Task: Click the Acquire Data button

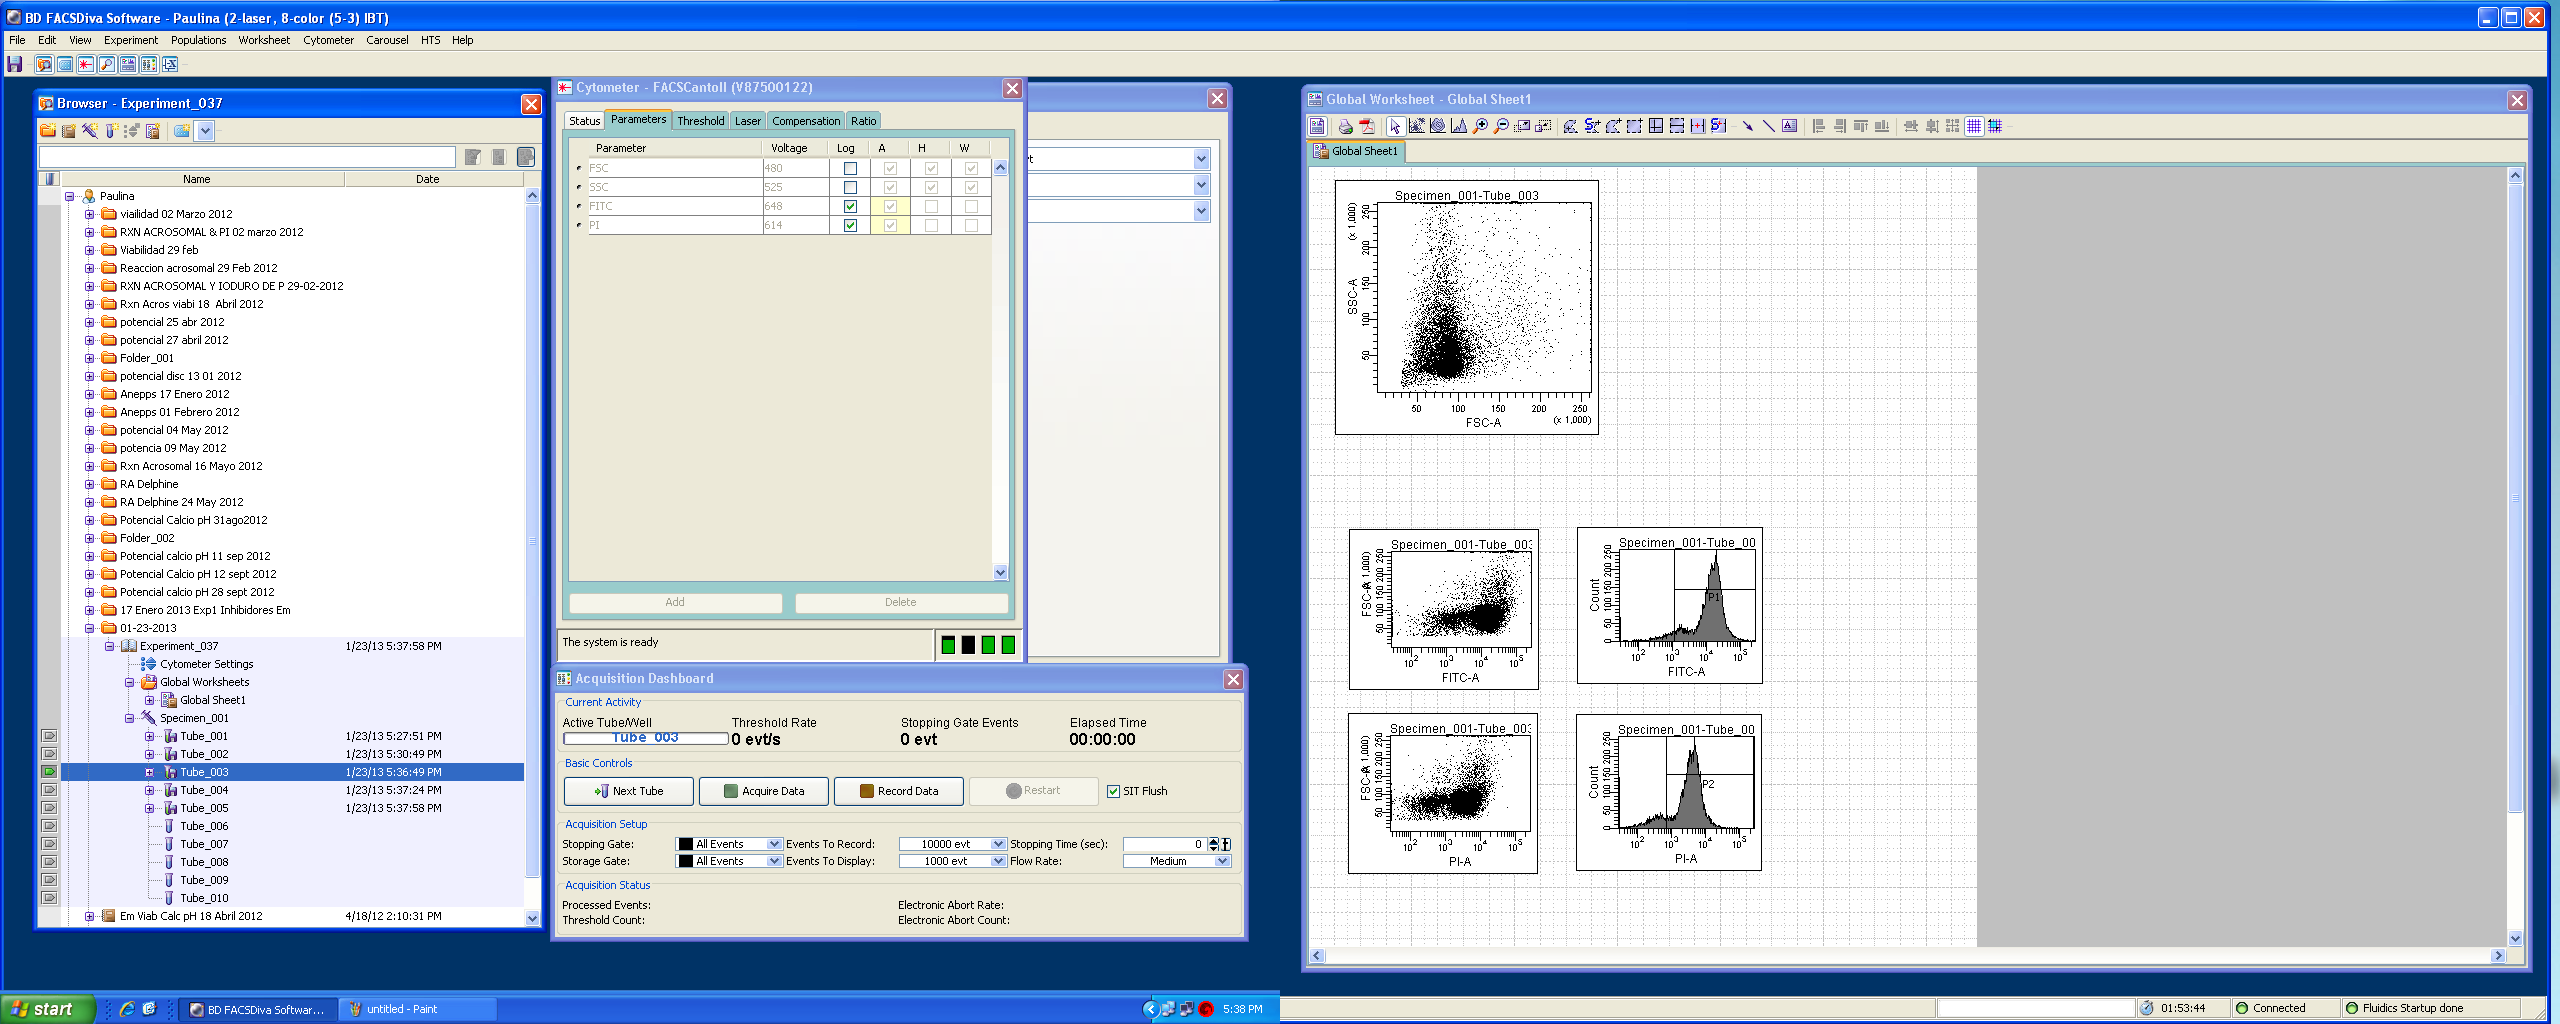Action: click(764, 791)
